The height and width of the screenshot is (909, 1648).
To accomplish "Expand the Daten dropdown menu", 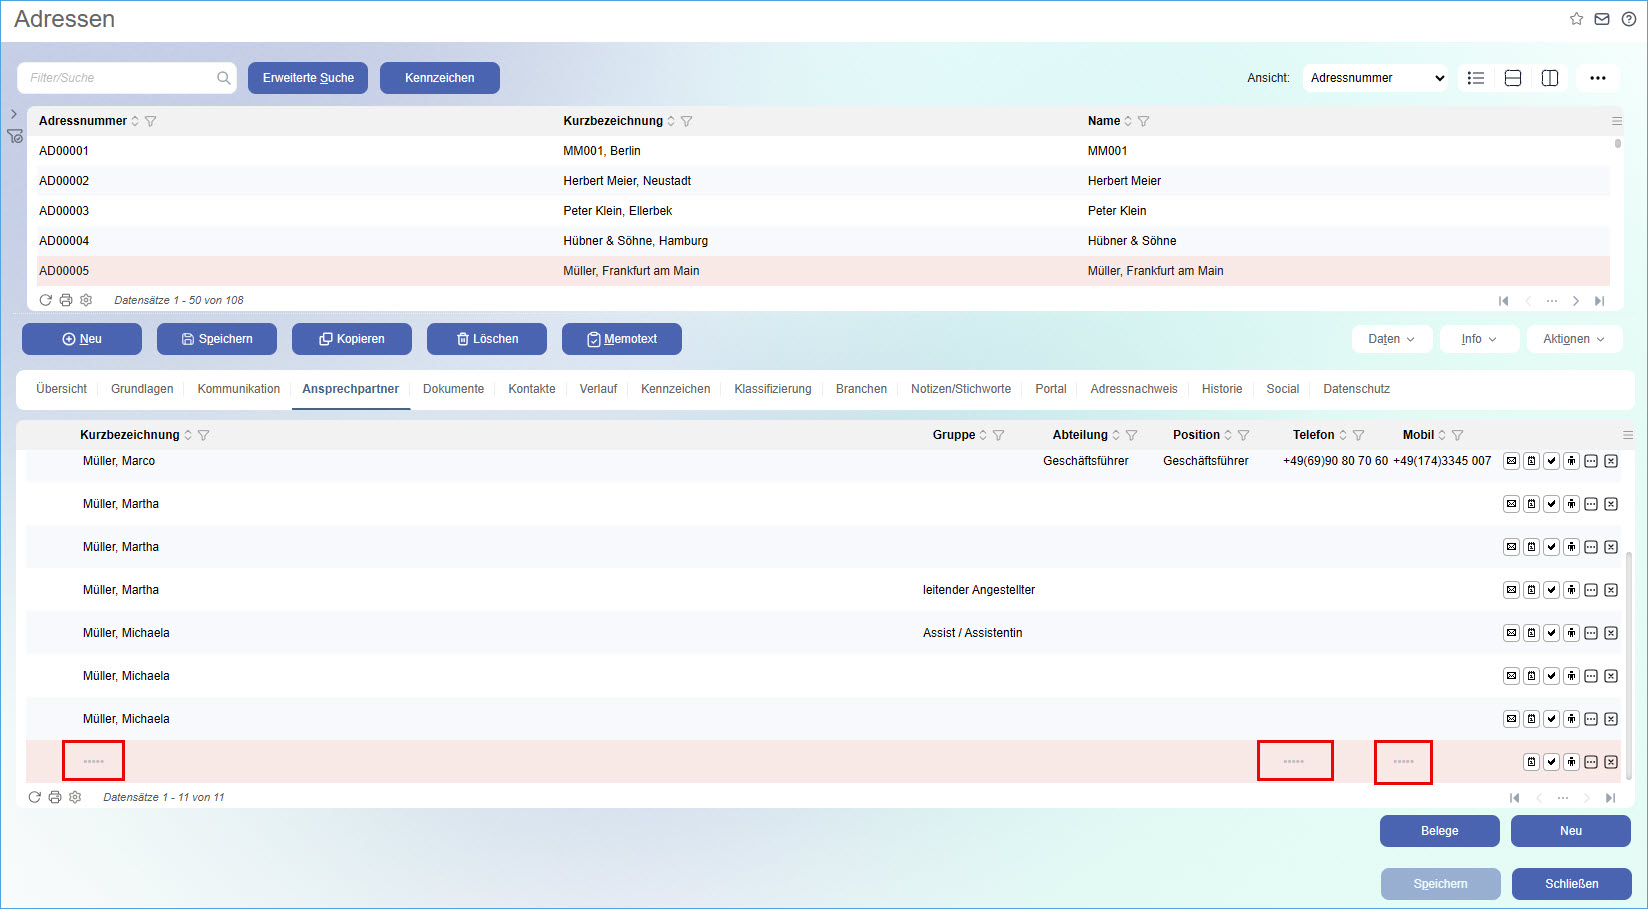I will tap(1391, 339).
